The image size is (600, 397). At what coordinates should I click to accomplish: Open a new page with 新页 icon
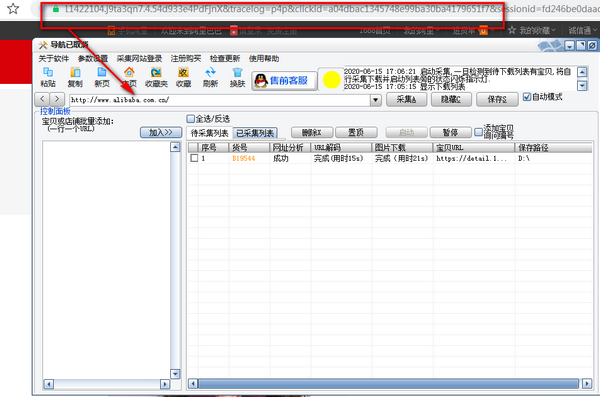tap(102, 77)
